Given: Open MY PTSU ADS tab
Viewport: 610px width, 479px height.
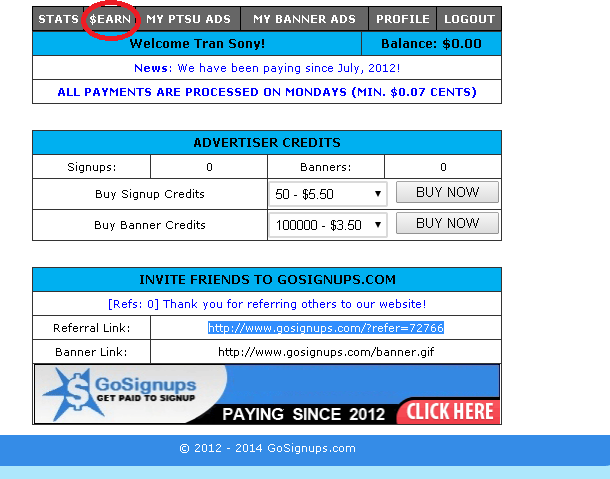Looking at the screenshot, I should [x=189, y=19].
